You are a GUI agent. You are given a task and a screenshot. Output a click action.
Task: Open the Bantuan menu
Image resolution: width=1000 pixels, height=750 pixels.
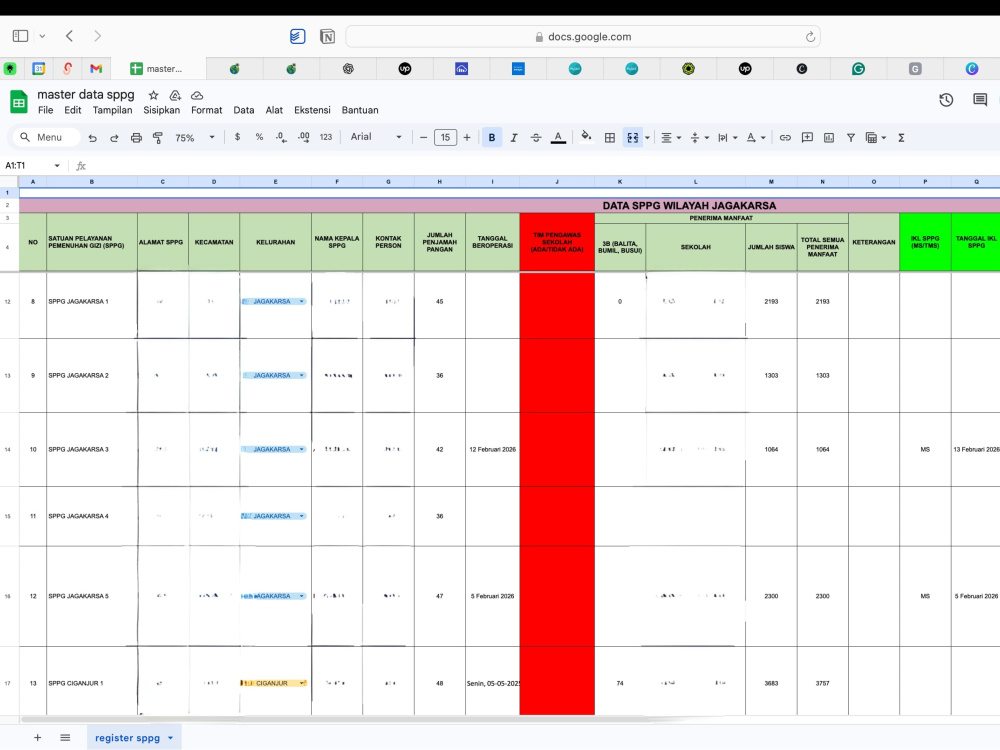coord(360,110)
